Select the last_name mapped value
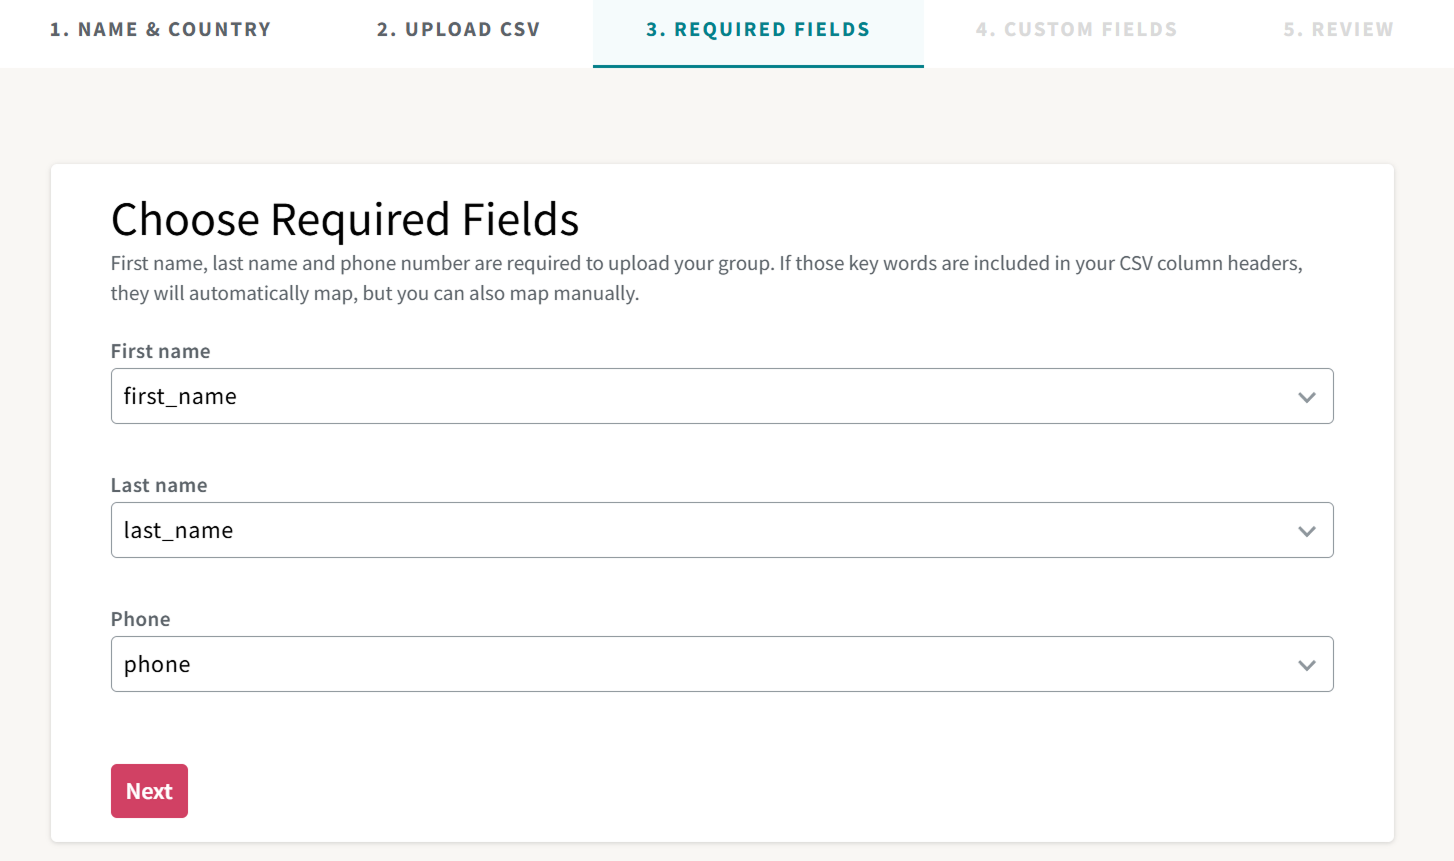The width and height of the screenshot is (1454, 861). [177, 530]
